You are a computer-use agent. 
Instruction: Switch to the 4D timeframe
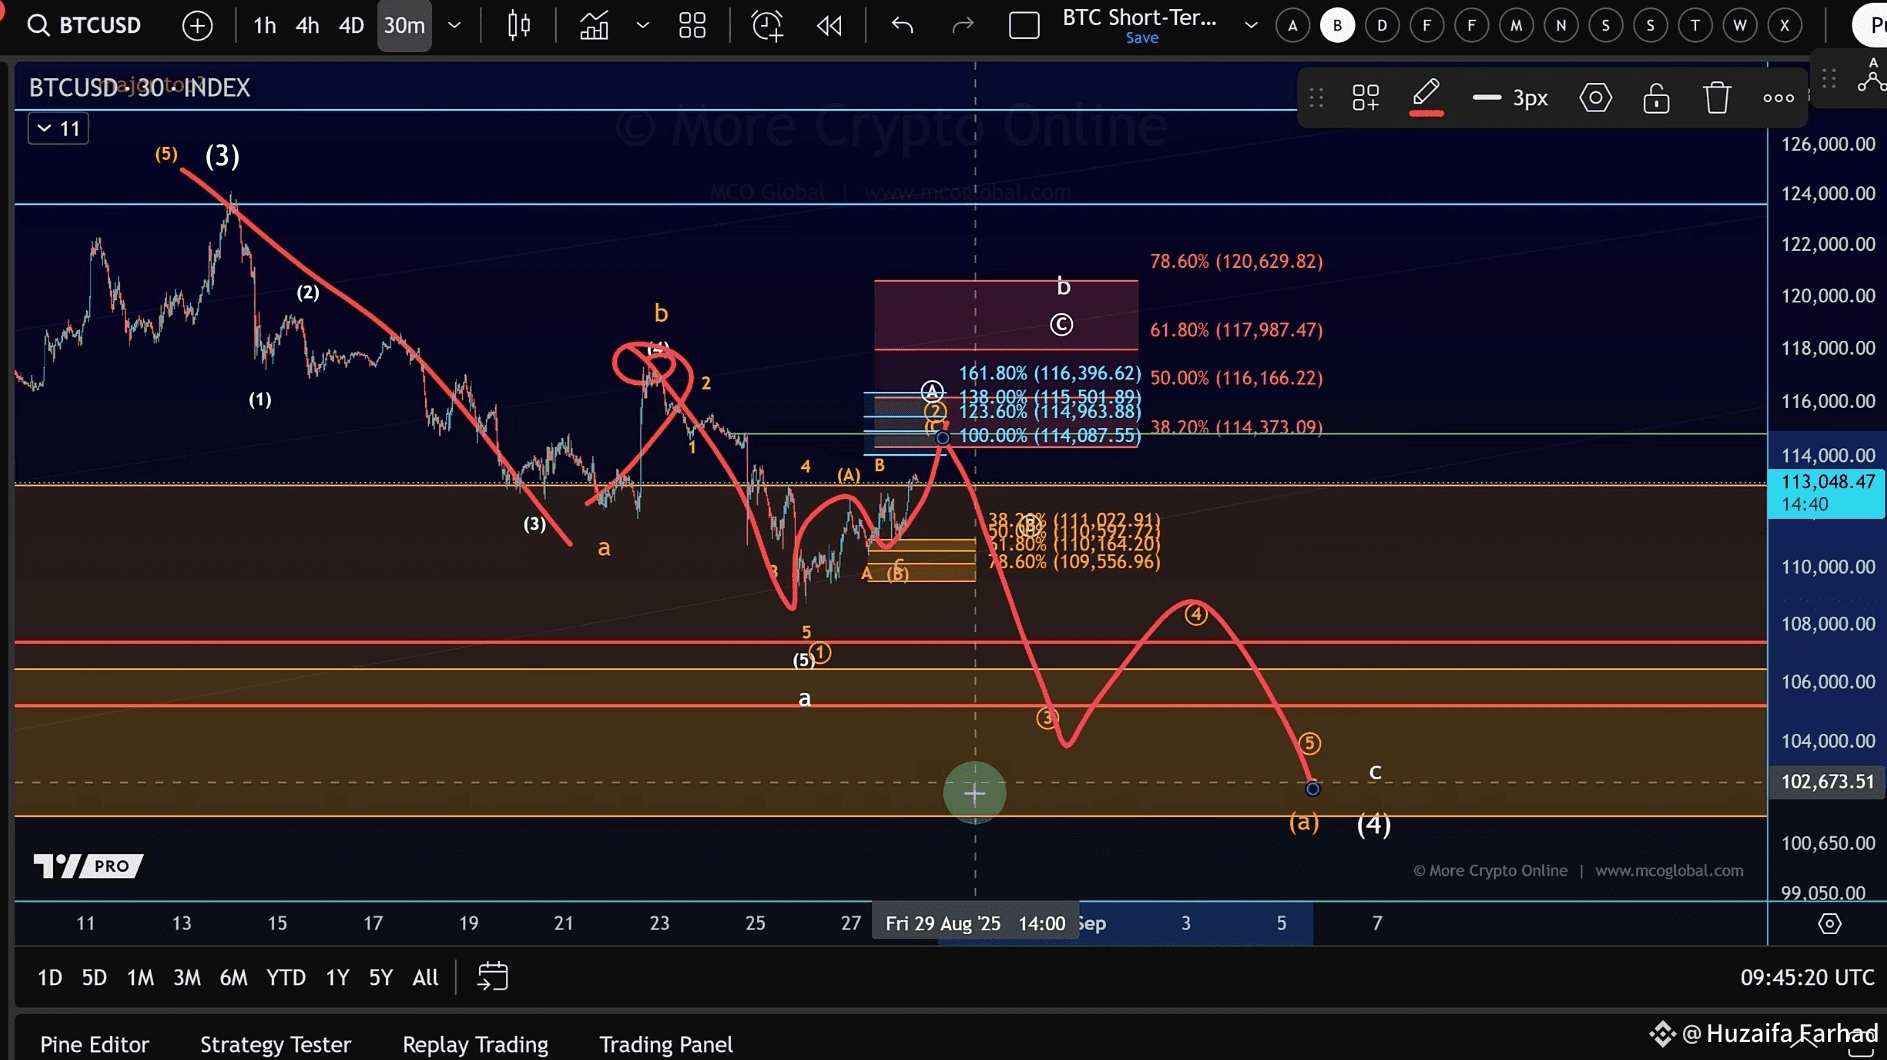coord(351,25)
